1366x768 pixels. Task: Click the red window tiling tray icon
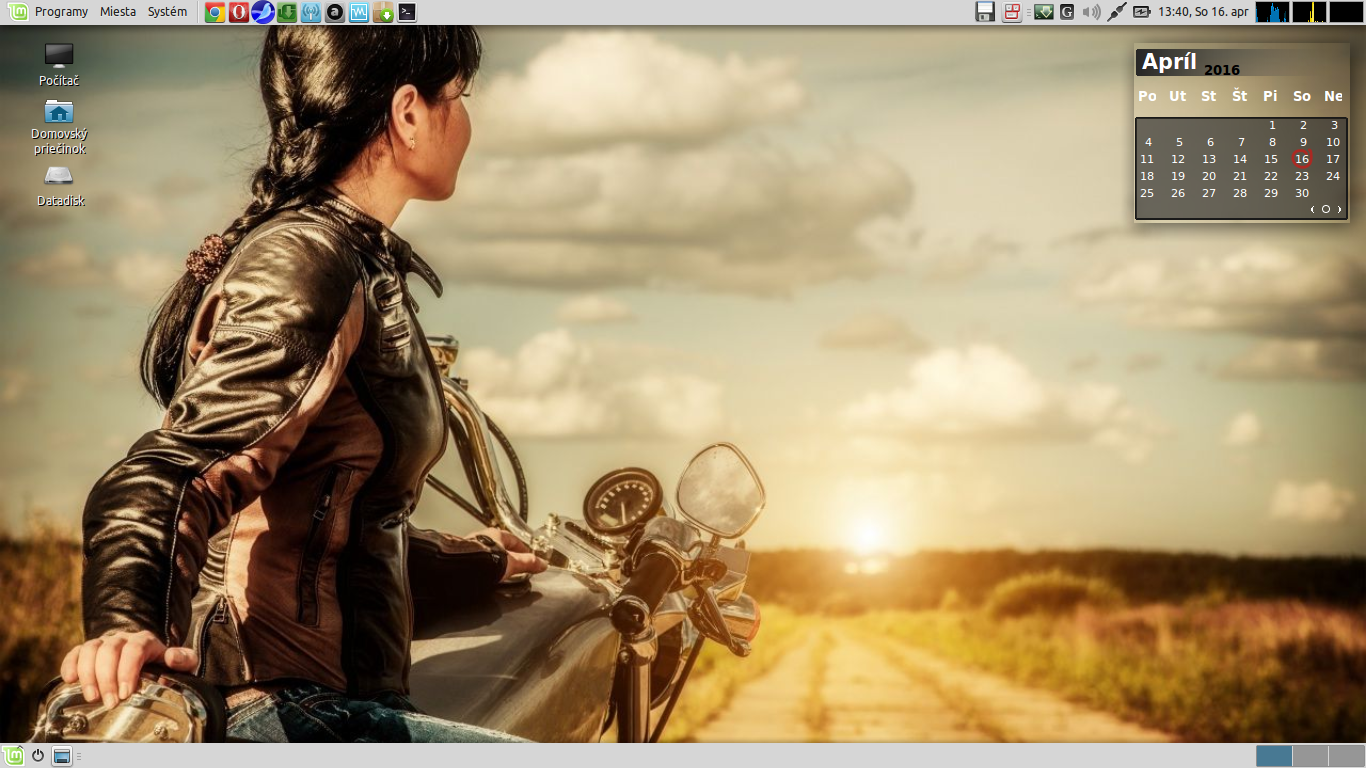(x=1013, y=12)
